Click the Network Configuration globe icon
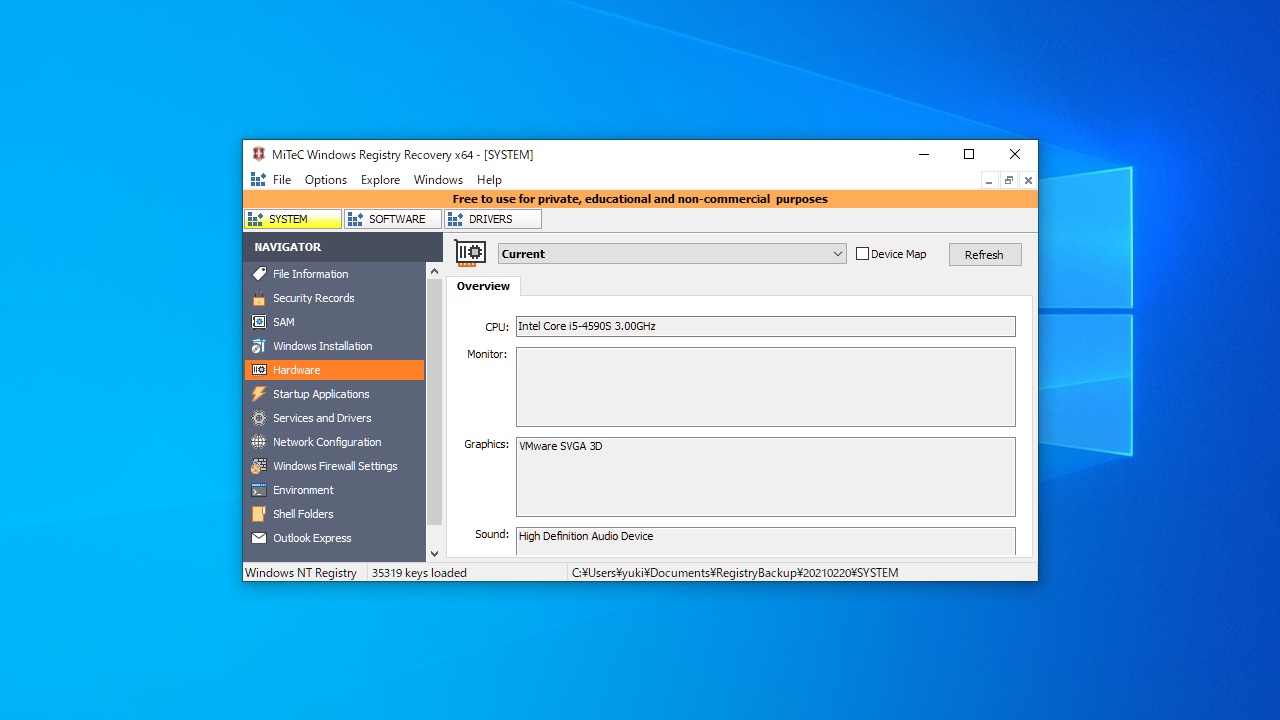The height and width of the screenshot is (720, 1280). [259, 442]
